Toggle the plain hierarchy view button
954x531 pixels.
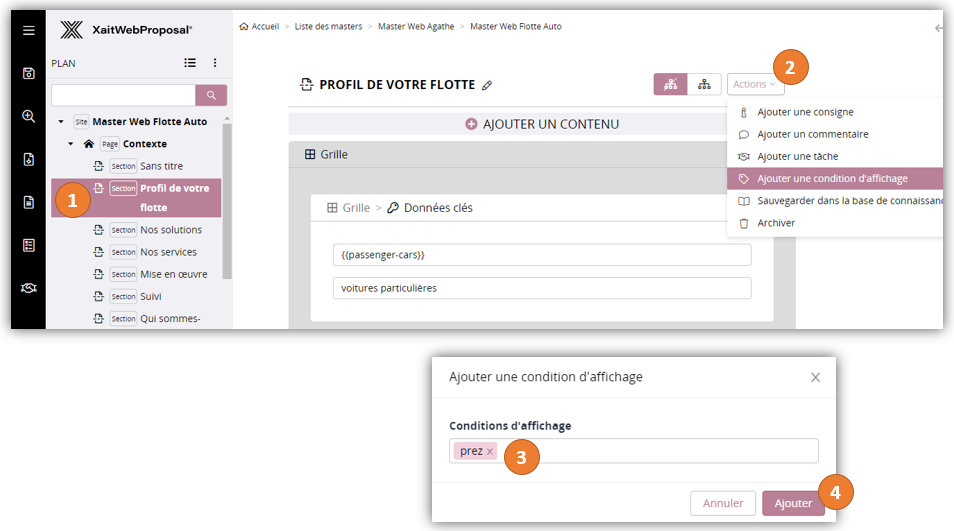pos(704,84)
